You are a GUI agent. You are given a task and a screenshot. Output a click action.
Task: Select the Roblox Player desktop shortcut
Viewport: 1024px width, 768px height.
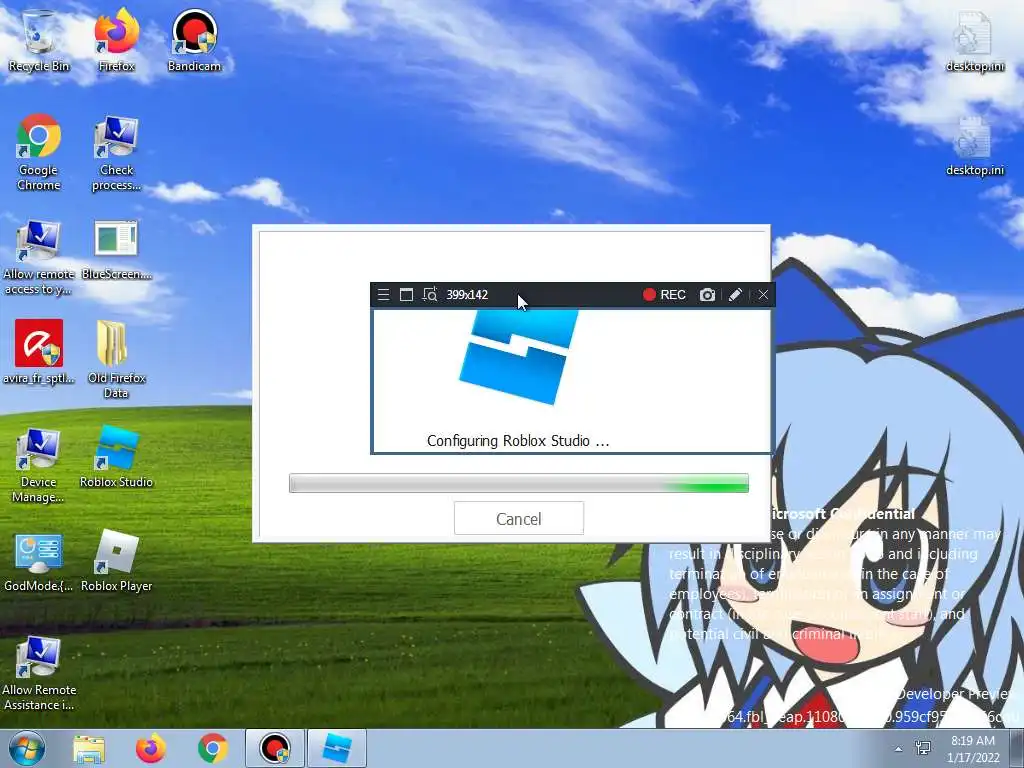116,560
